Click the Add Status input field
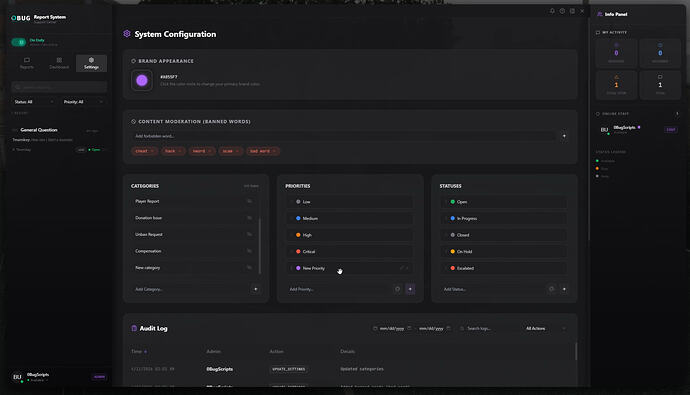Viewport: 690px width, 395px height. tap(493, 289)
